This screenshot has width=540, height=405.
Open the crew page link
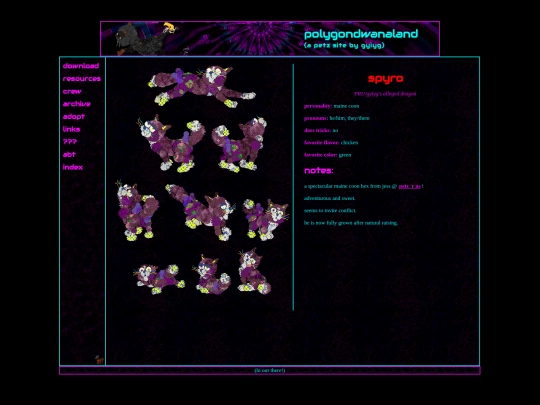click(x=72, y=91)
